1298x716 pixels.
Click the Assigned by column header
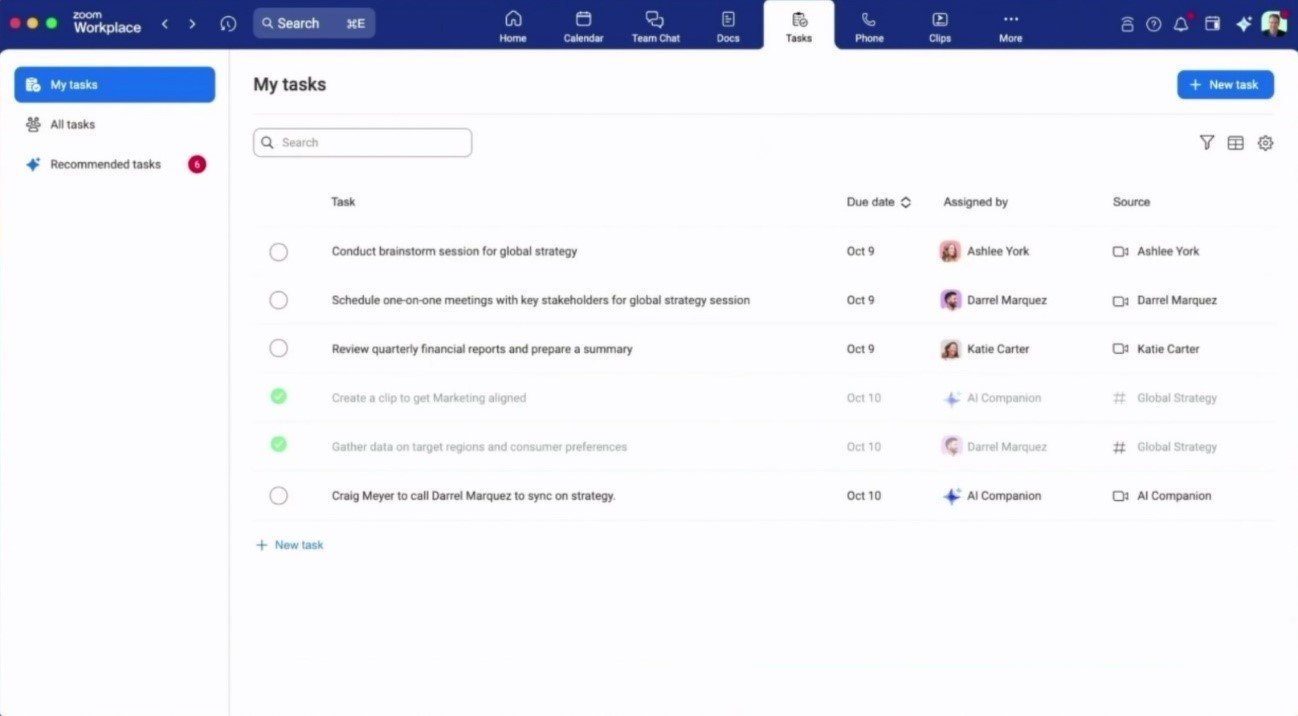tap(975, 202)
